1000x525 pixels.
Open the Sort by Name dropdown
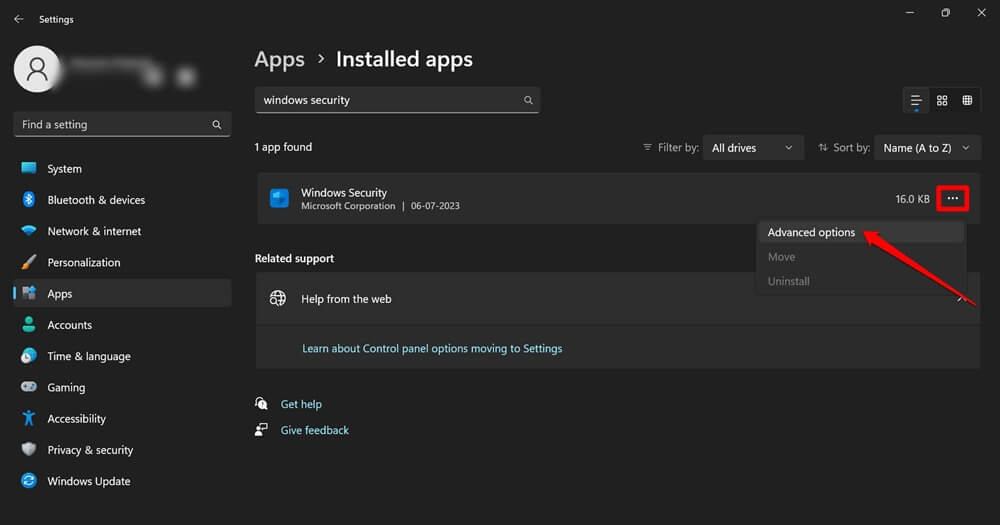click(927, 148)
